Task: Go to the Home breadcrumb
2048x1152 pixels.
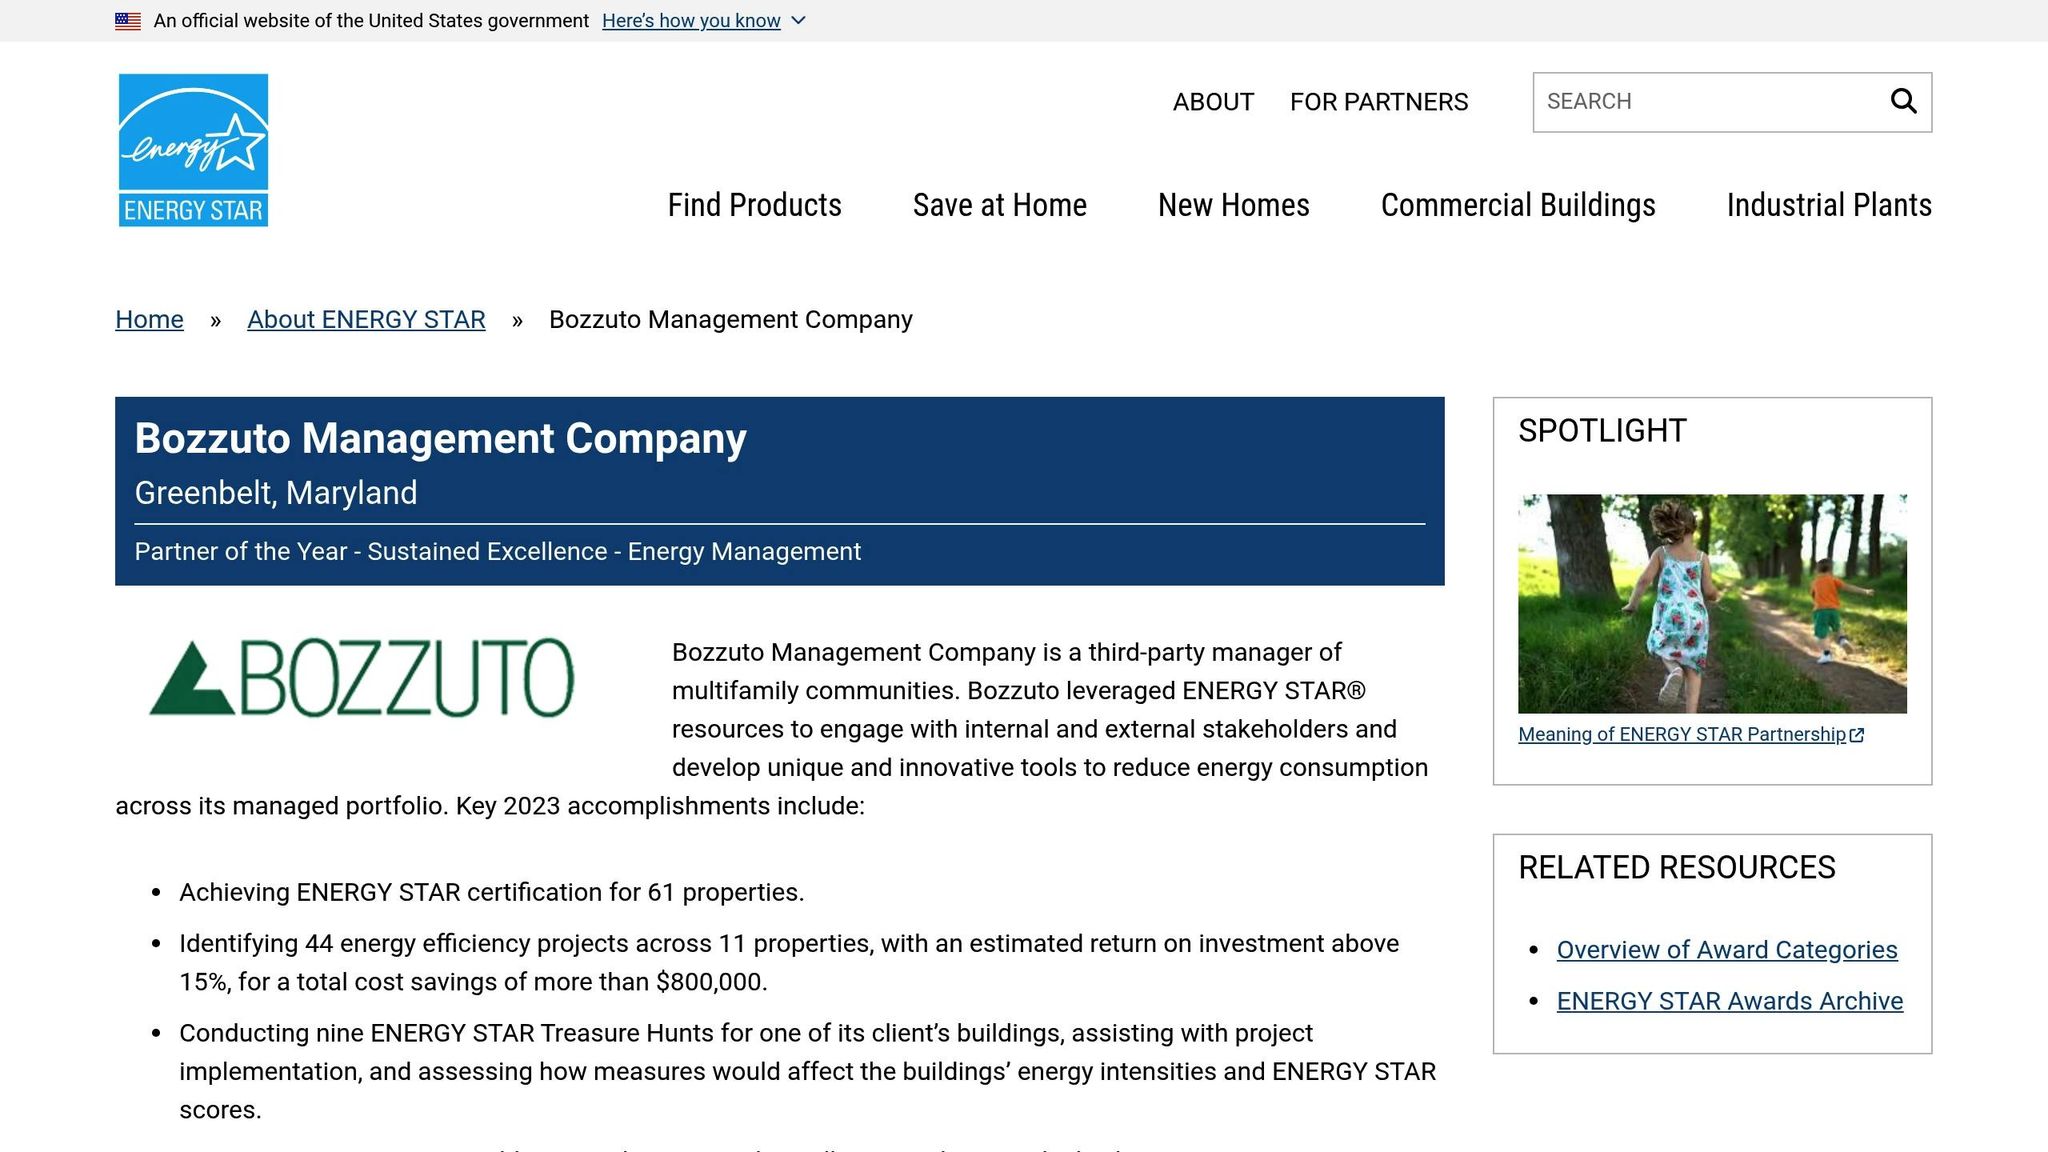Action: tap(149, 320)
